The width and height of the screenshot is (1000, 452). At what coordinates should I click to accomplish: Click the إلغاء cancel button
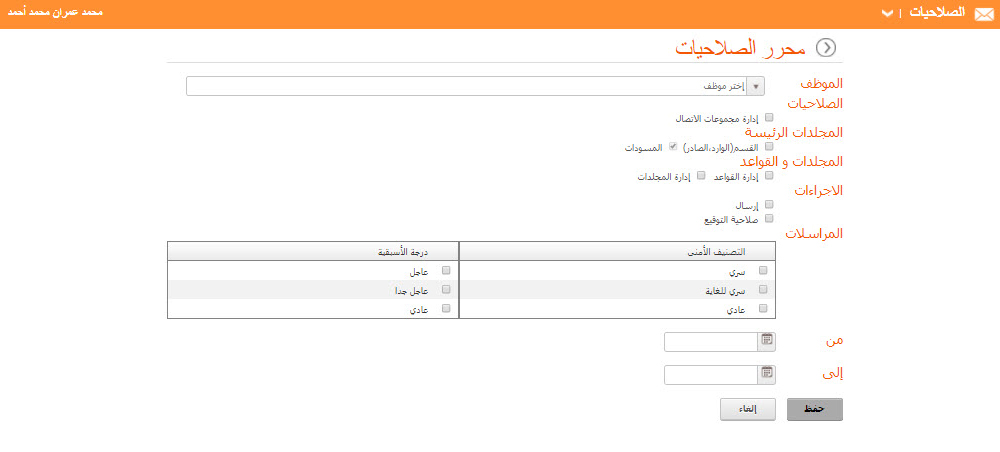click(x=747, y=409)
